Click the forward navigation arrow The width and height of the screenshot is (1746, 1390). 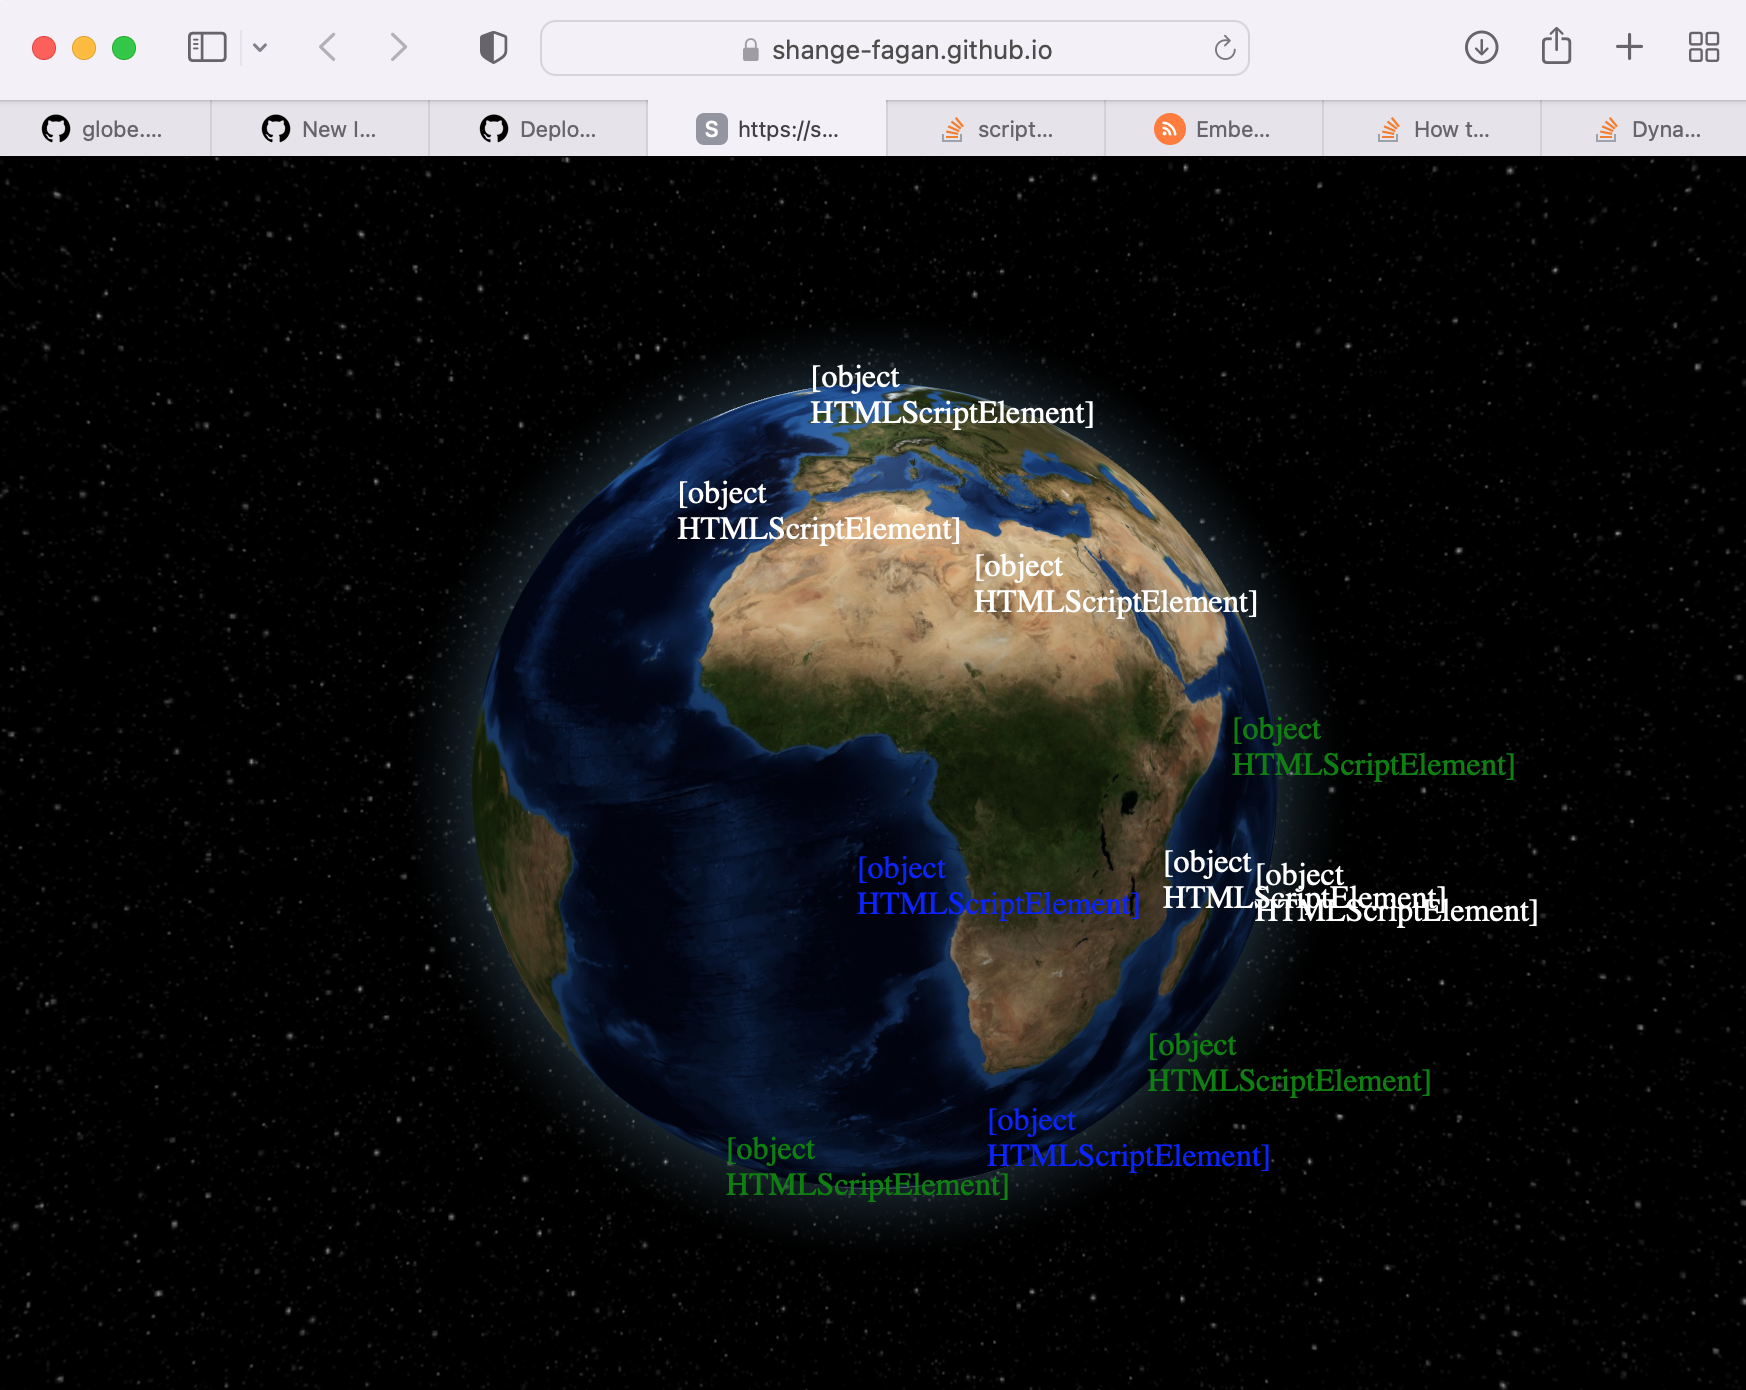point(398,47)
